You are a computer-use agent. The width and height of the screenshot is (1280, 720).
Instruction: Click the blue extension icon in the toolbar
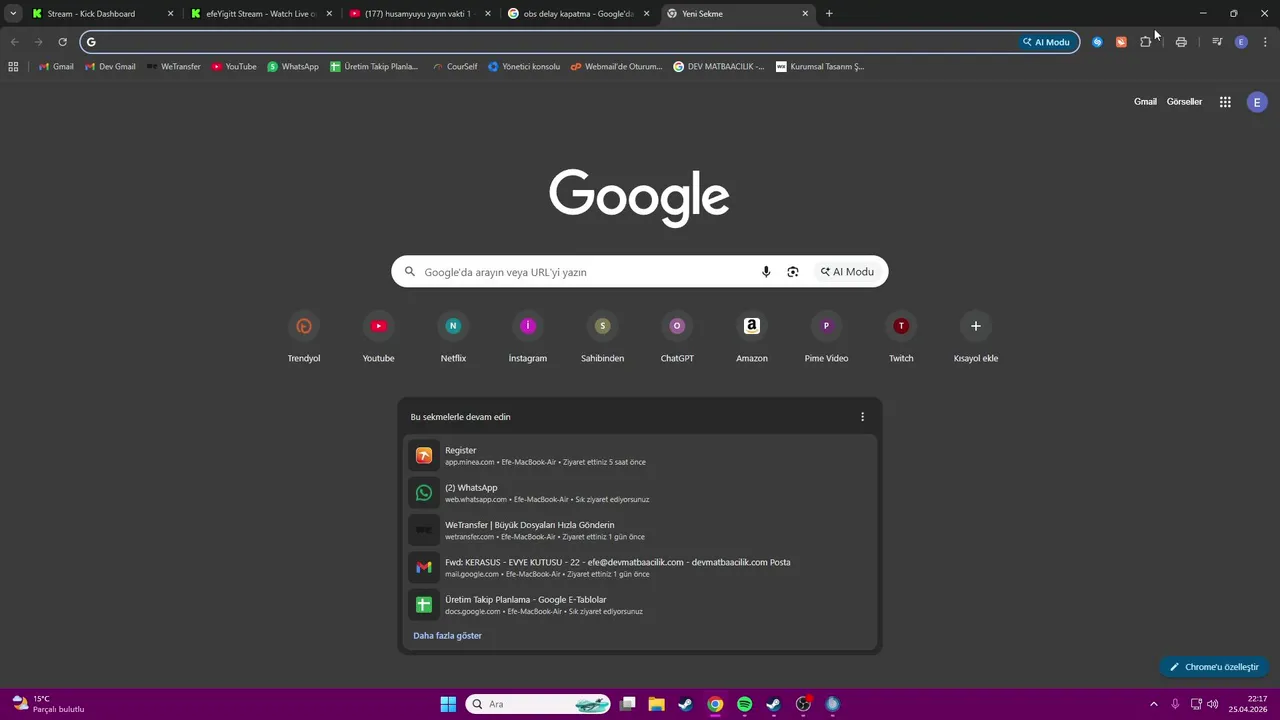point(1097,42)
